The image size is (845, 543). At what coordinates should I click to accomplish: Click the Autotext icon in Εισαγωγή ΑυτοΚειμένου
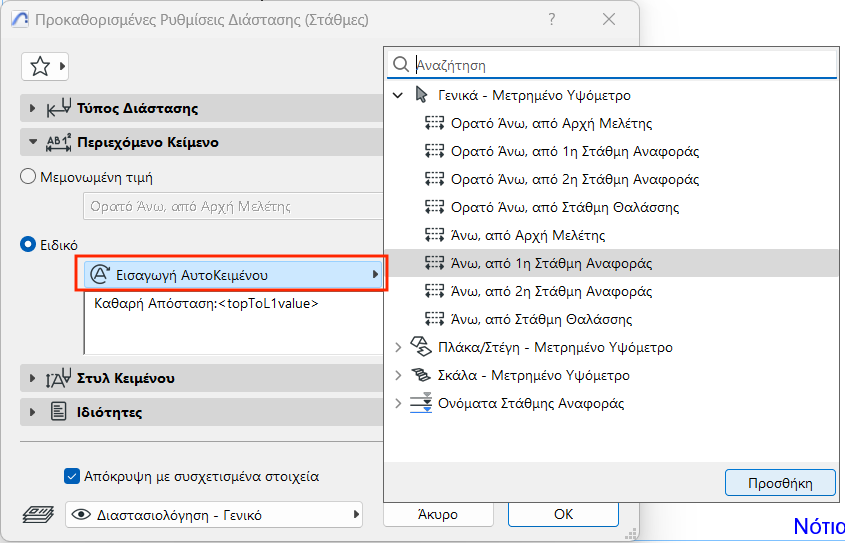(100, 275)
